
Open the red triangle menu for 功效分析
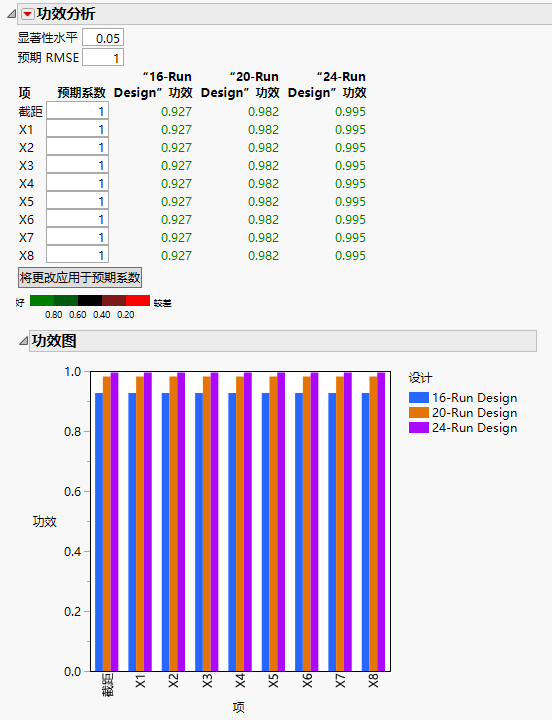click(28, 14)
